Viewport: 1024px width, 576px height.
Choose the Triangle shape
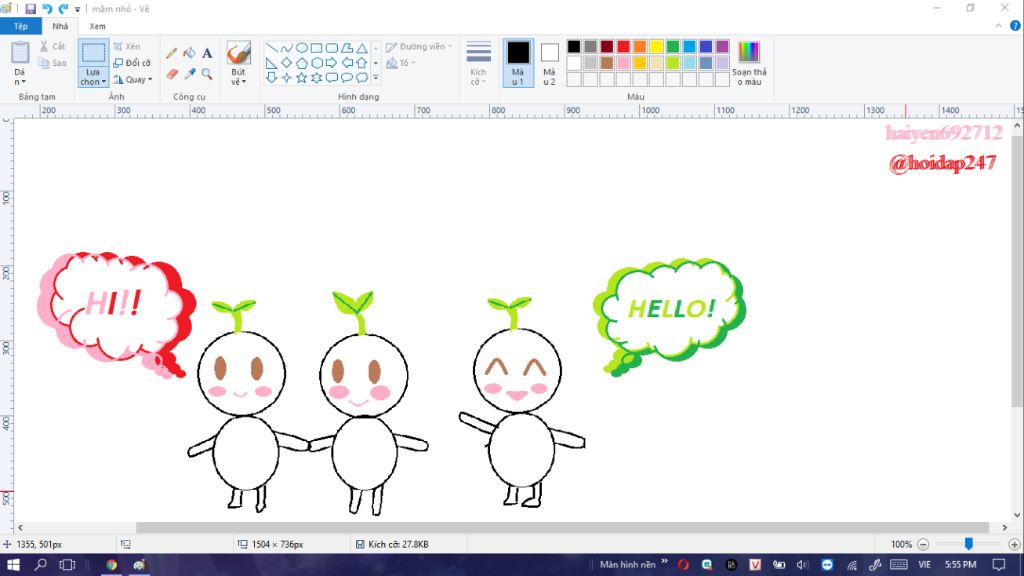click(362, 48)
